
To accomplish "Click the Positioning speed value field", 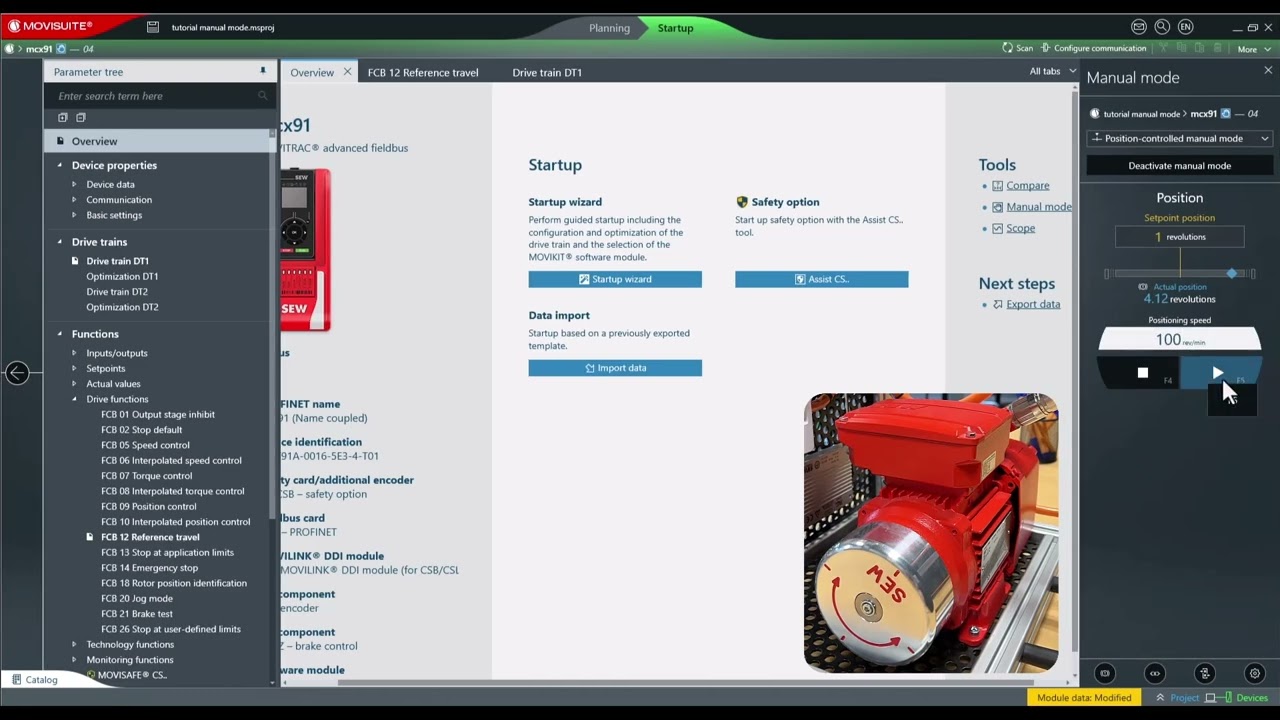I will tap(1180, 340).
